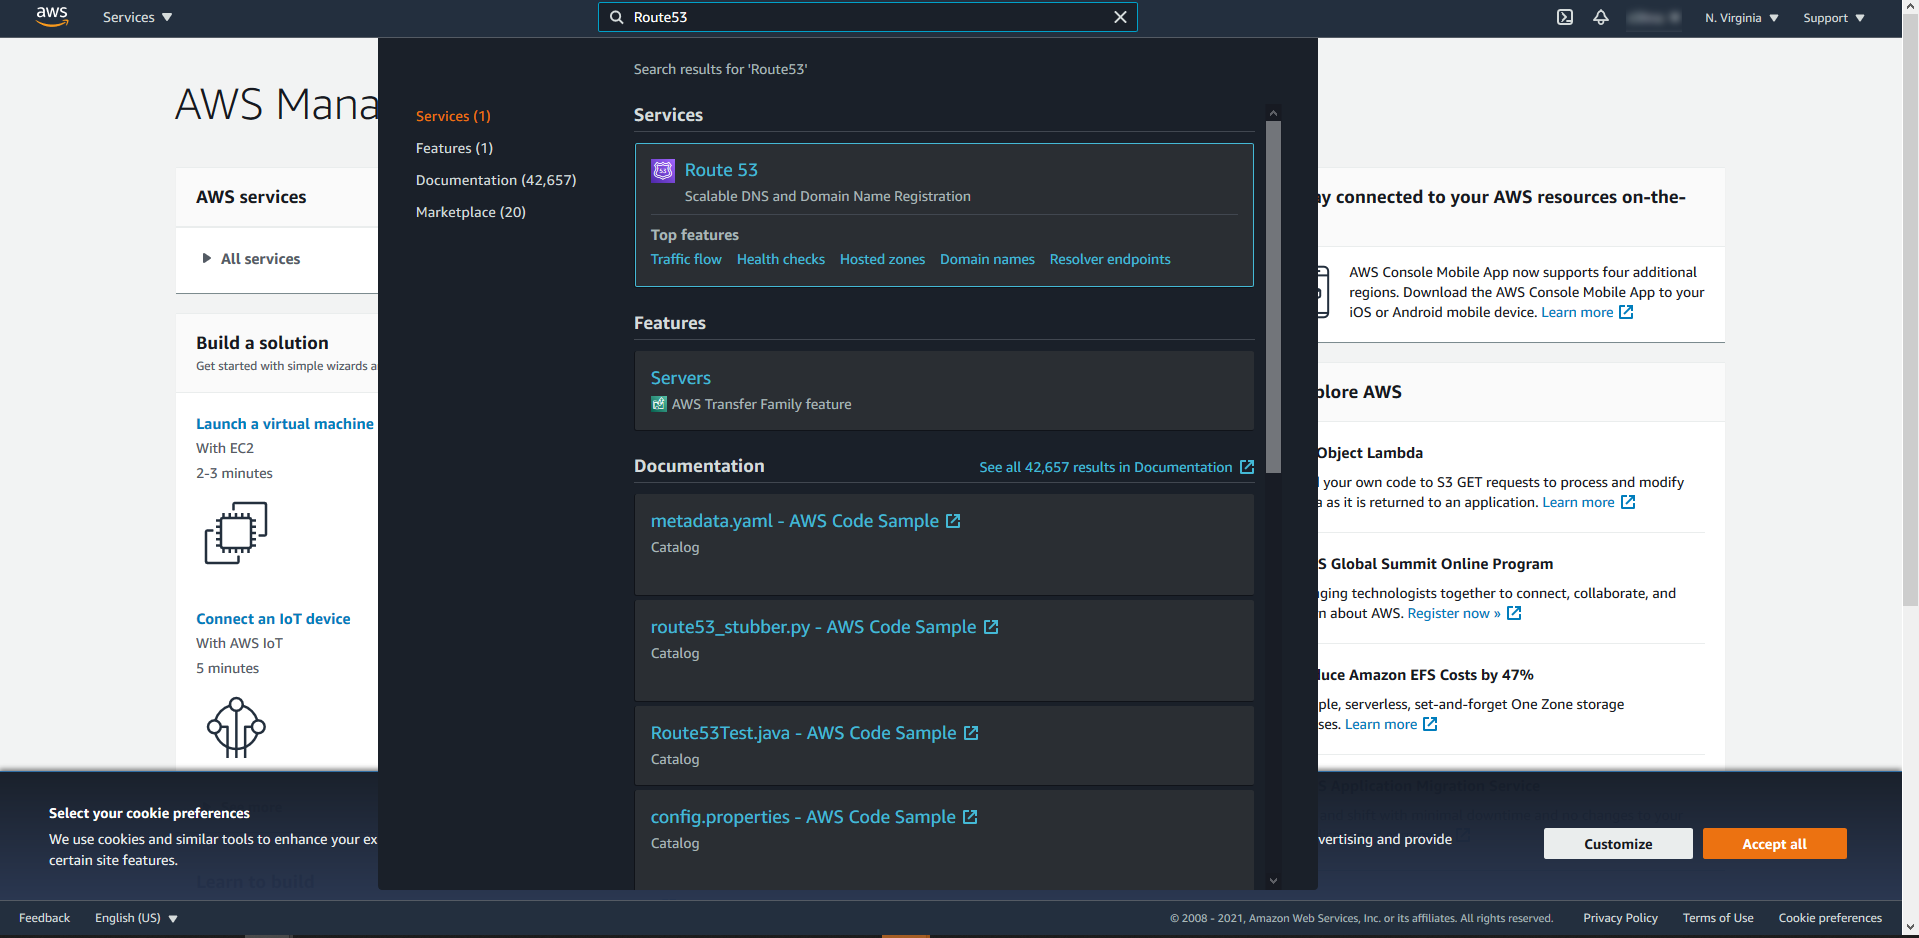Click the Customize cookies button
The height and width of the screenshot is (938, 1919).
1618,844
